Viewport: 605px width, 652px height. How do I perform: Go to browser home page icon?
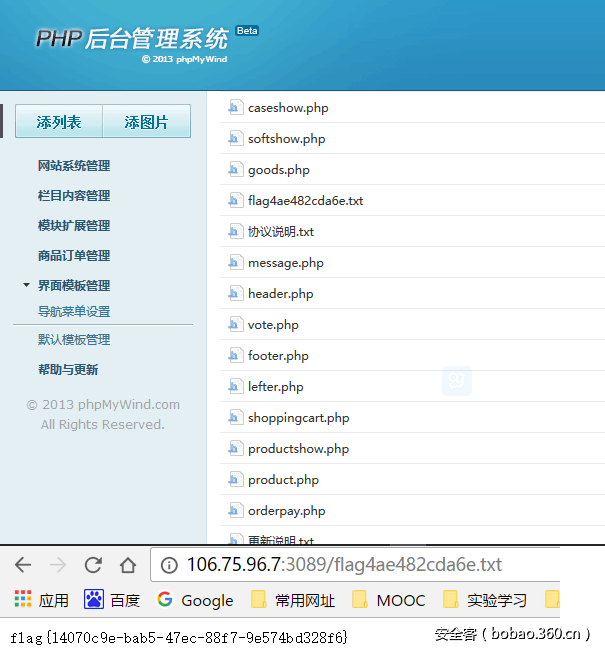128,565
